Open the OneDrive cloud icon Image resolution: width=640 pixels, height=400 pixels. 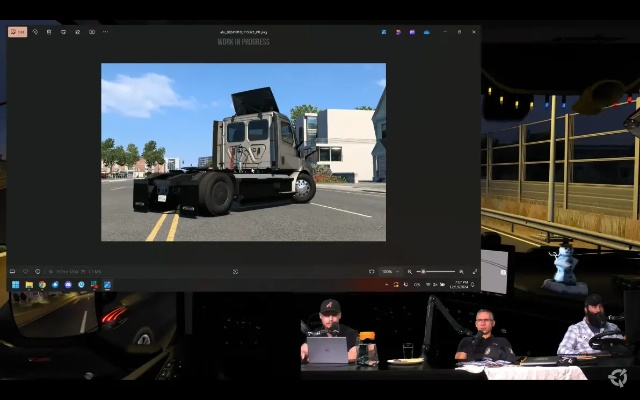[x=426, y=31]
